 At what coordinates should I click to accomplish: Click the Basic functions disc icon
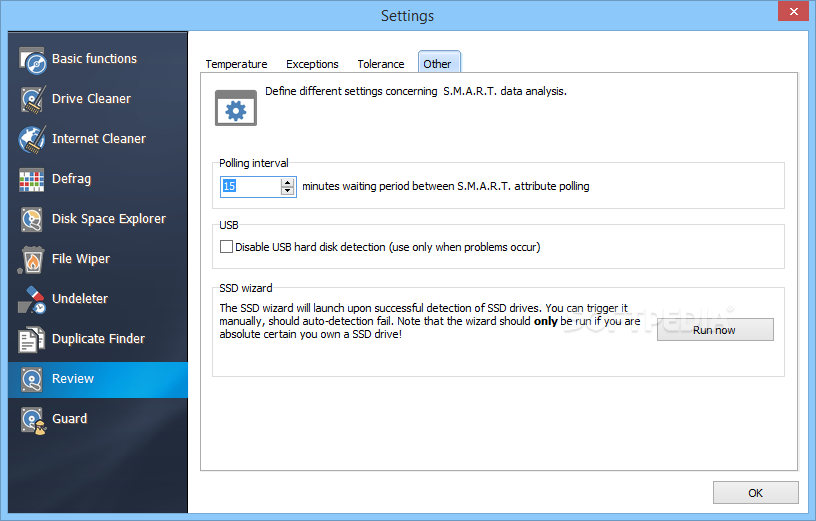click(x=32, y=60)
